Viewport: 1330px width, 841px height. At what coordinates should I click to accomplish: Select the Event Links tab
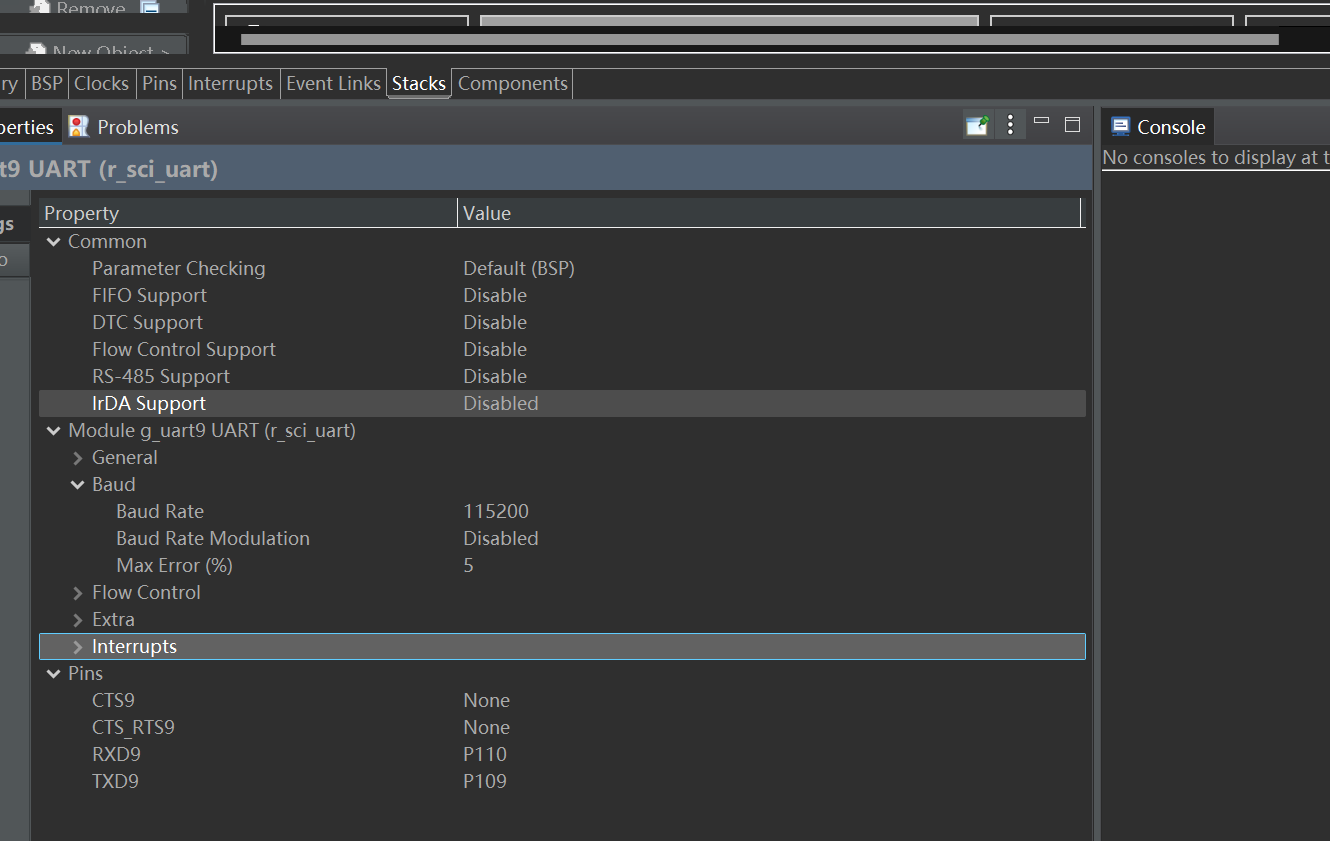pos(334,84)
